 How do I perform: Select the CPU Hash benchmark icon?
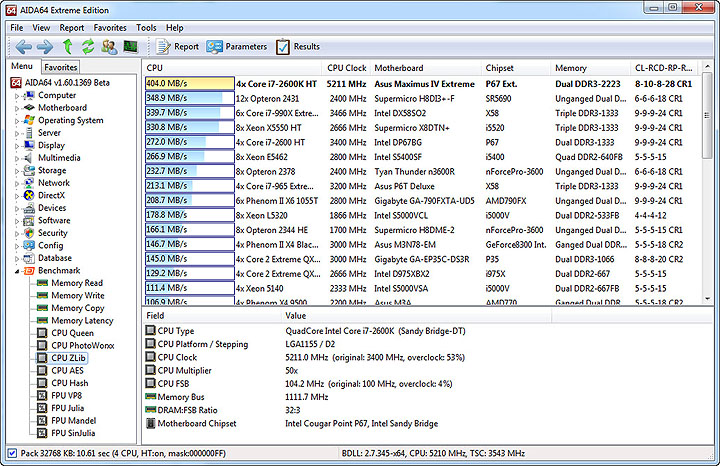coord(42,383)
